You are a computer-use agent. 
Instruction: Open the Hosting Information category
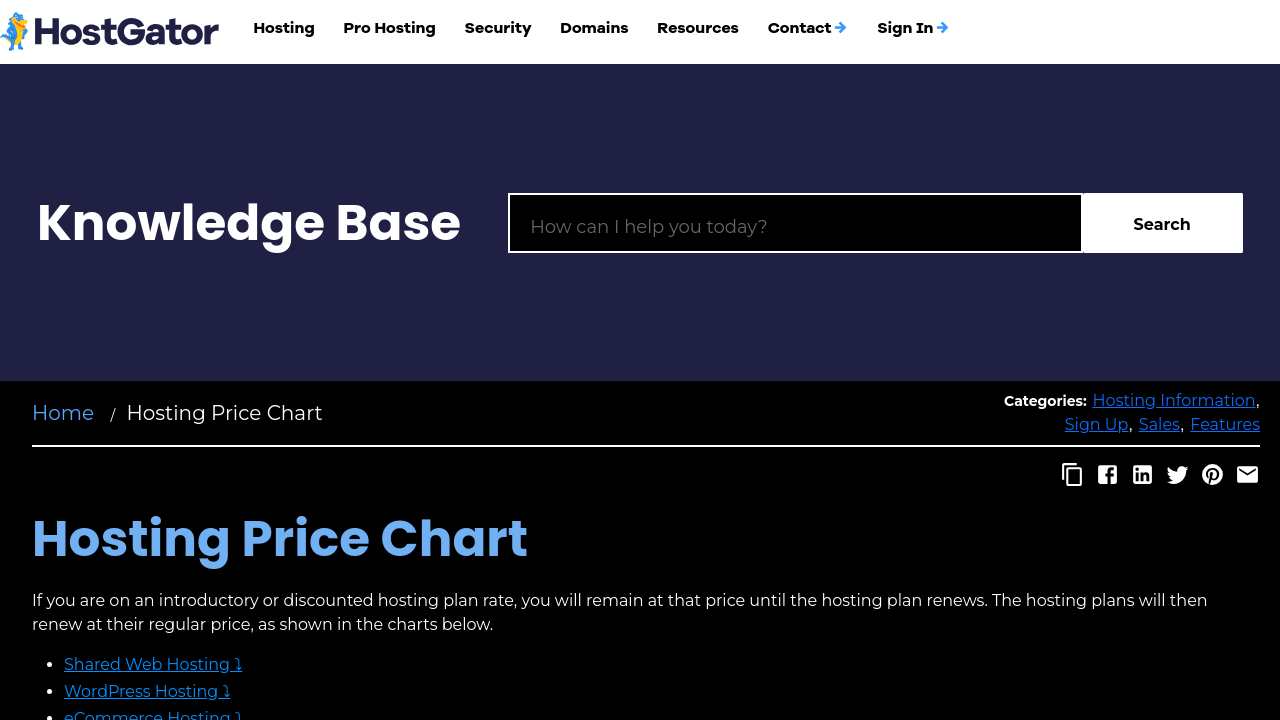(1173, 400)
